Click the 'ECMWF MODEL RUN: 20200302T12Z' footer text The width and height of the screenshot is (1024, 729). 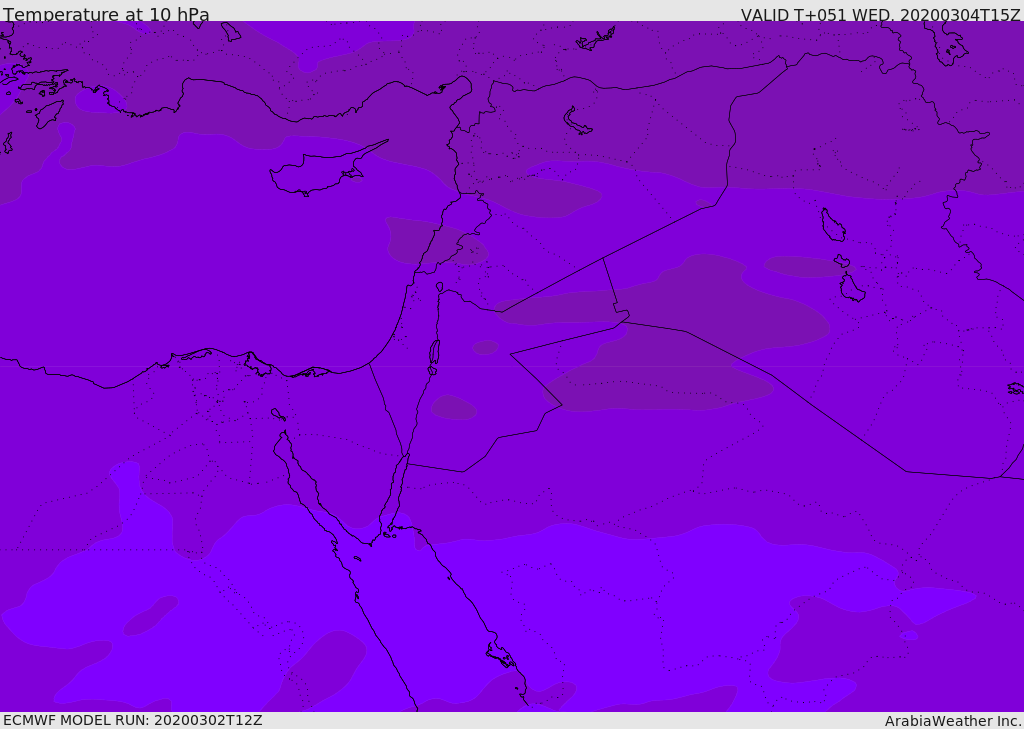coord(133,720)
